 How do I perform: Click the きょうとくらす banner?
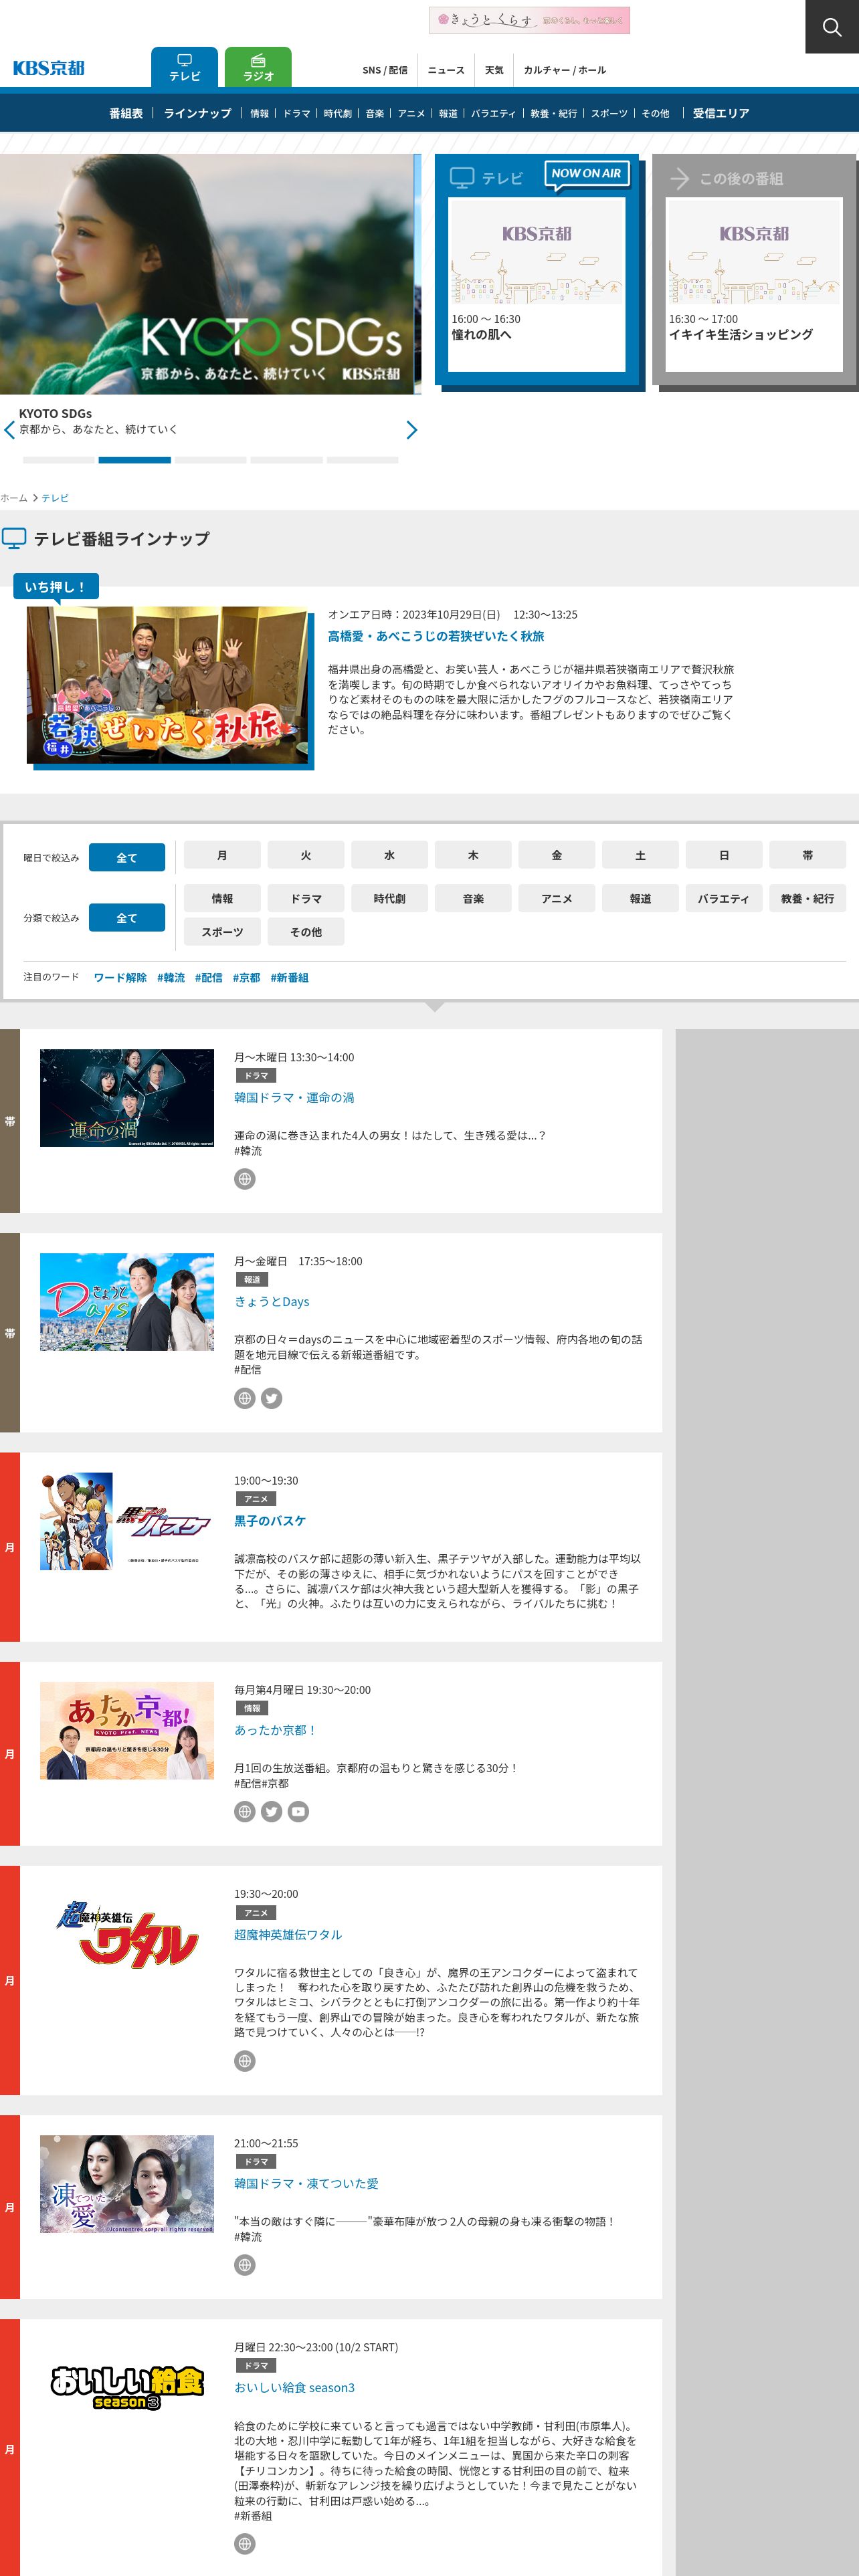[529, 20]
